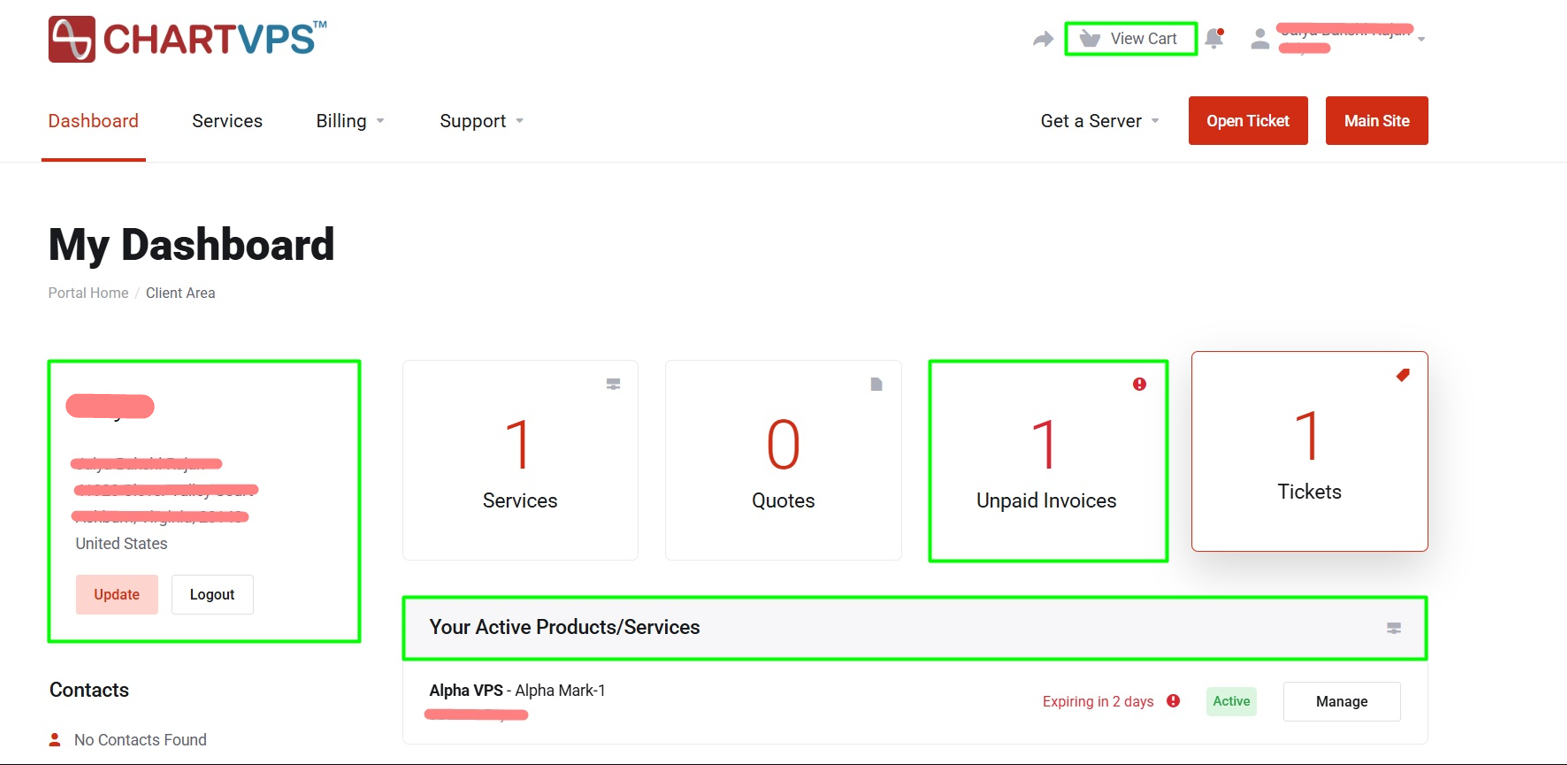
Task: Click the Main Site button
Action: pyautogui.click(x=1377, y=121)
